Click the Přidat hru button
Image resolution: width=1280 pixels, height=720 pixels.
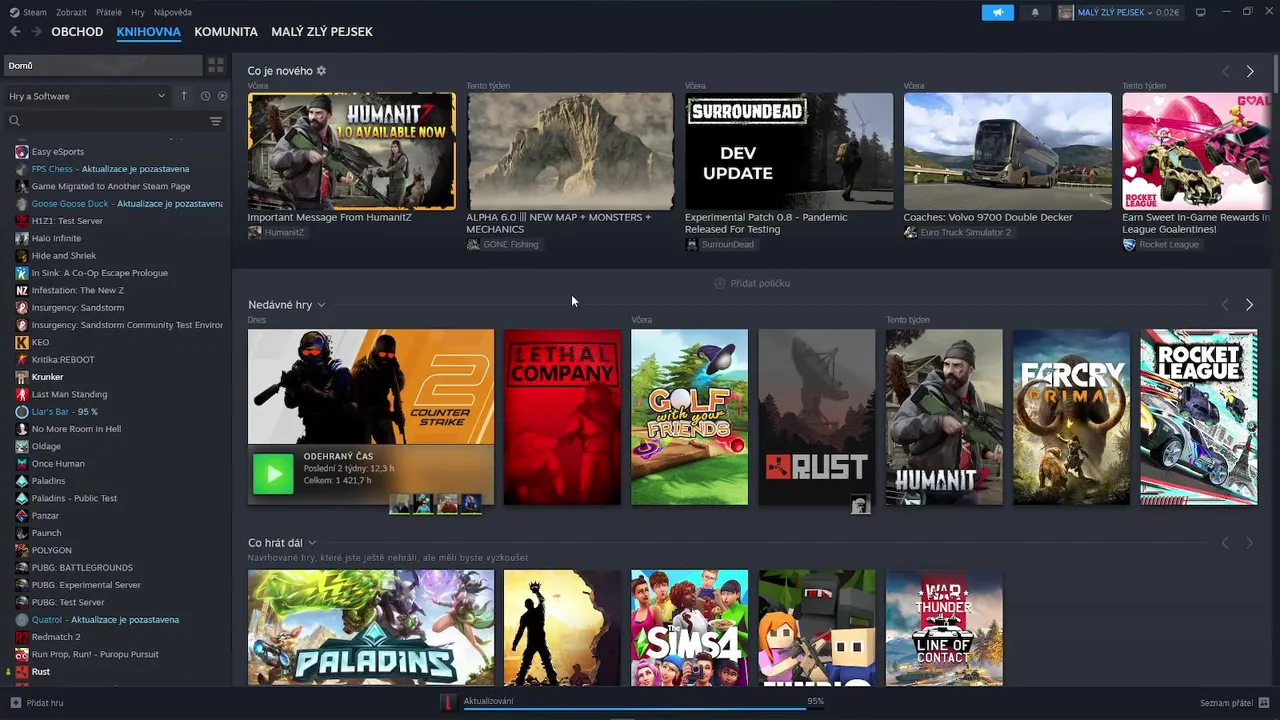(x=37, y=703)
